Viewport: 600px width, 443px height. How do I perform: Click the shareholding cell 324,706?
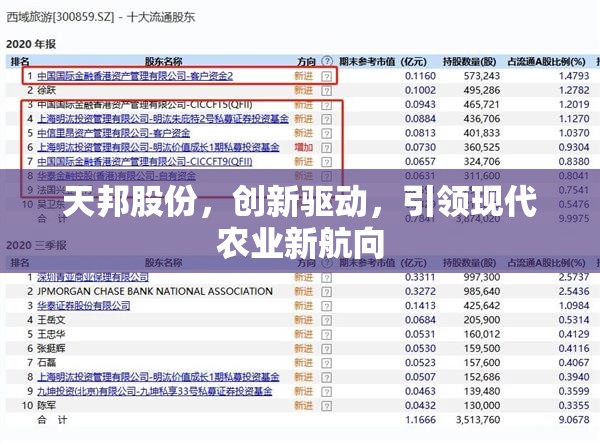click(482, 161)
